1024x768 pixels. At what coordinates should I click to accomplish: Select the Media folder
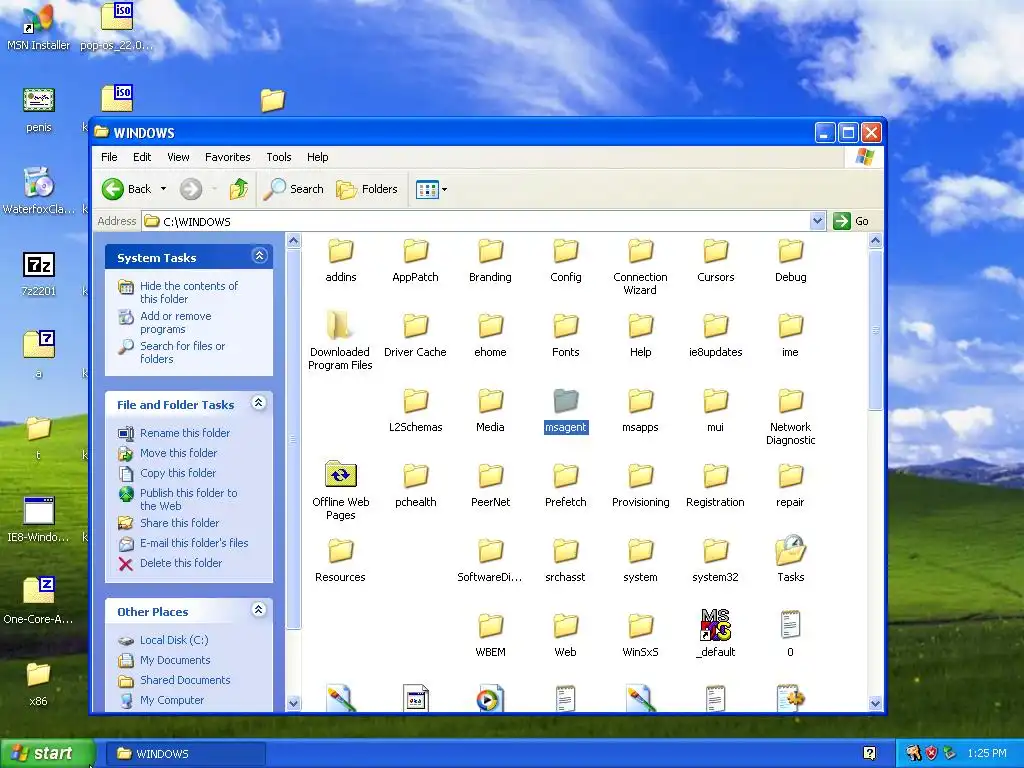[490, 410]
